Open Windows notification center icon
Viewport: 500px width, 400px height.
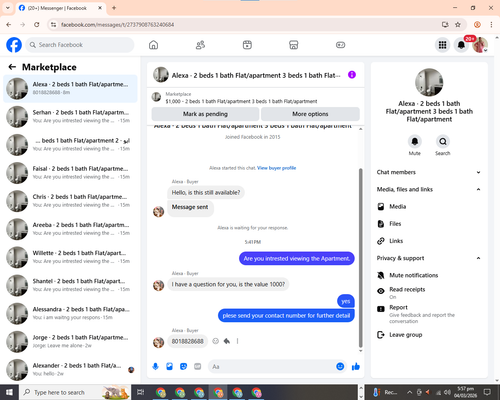click(x=487, y=392)
